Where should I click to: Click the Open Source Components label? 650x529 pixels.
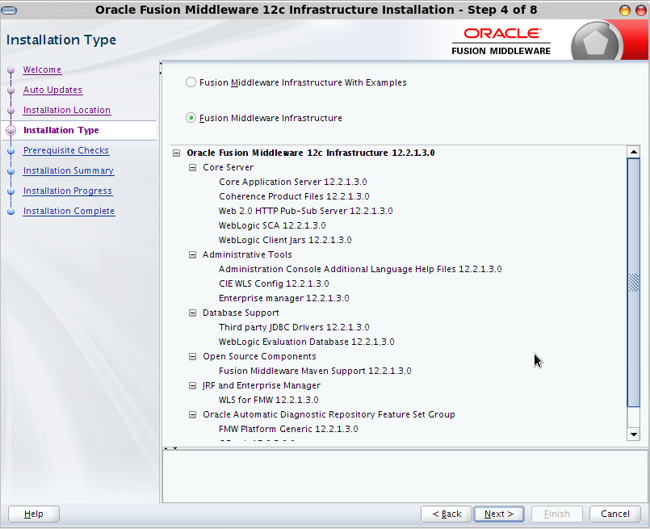coord(259,357)
